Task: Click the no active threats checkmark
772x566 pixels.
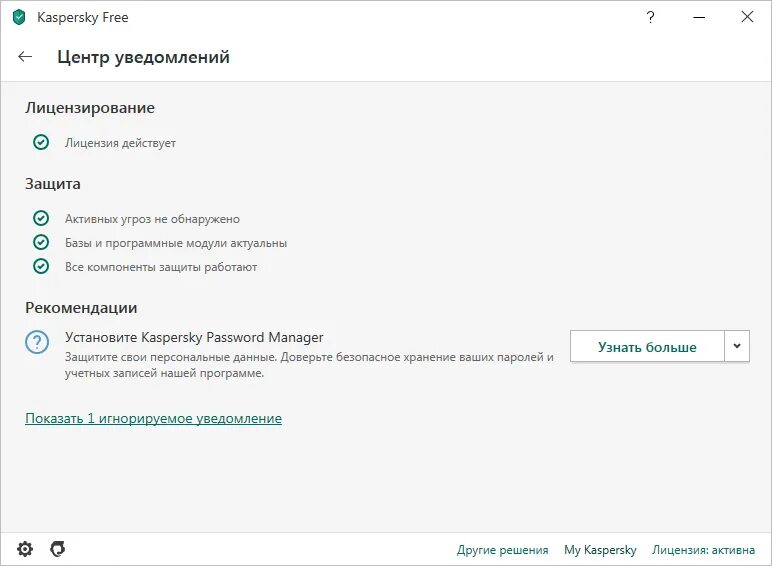Action: 41,218
